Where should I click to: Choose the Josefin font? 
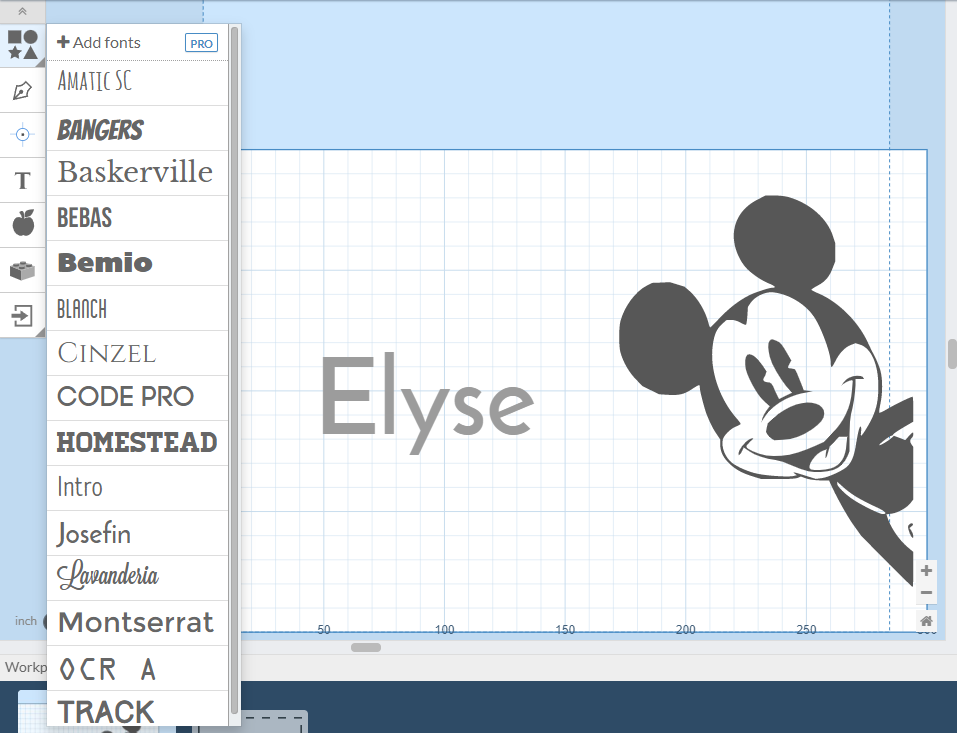click(x=137, y=533)
